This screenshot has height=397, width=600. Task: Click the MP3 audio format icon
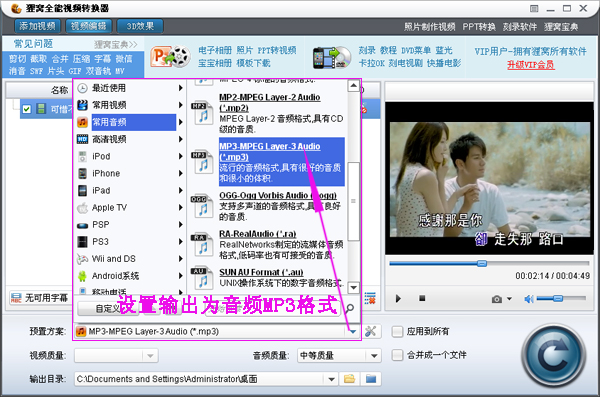[202, 162]
